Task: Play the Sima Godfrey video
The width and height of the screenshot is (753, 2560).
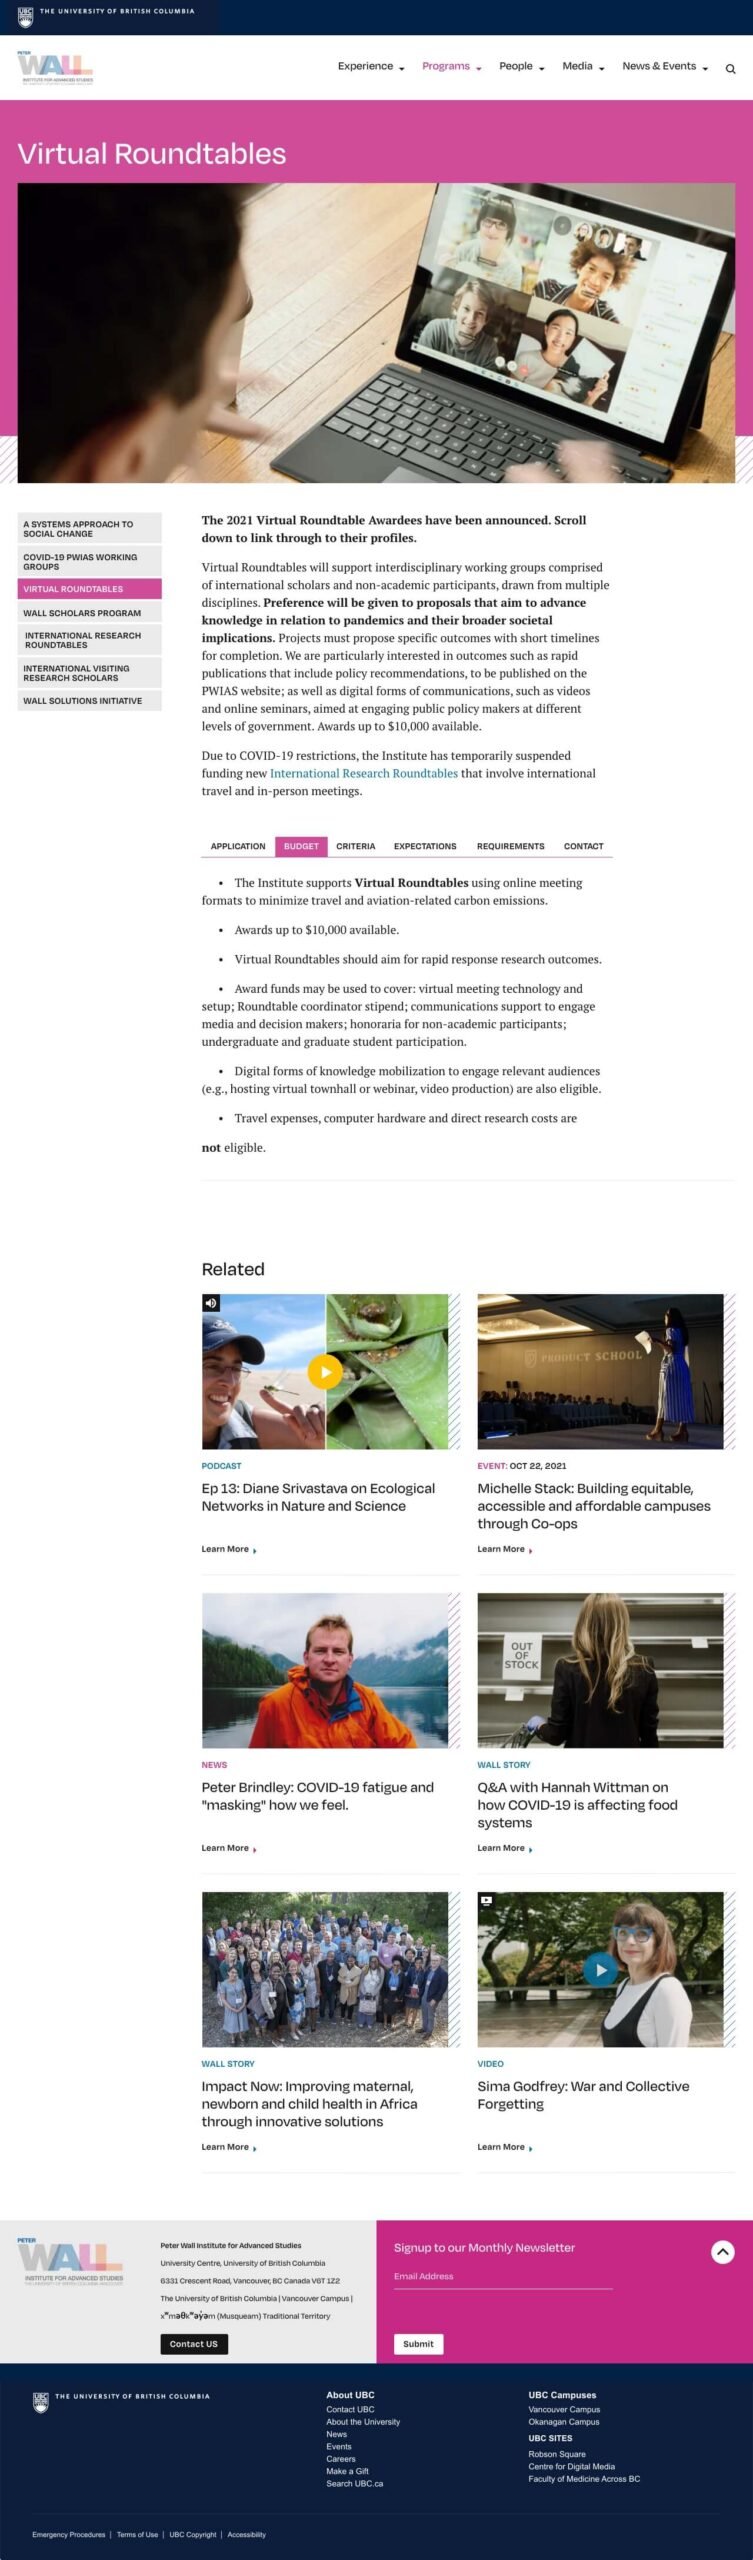Action: pyautogui.click(x=600, y=1969)
